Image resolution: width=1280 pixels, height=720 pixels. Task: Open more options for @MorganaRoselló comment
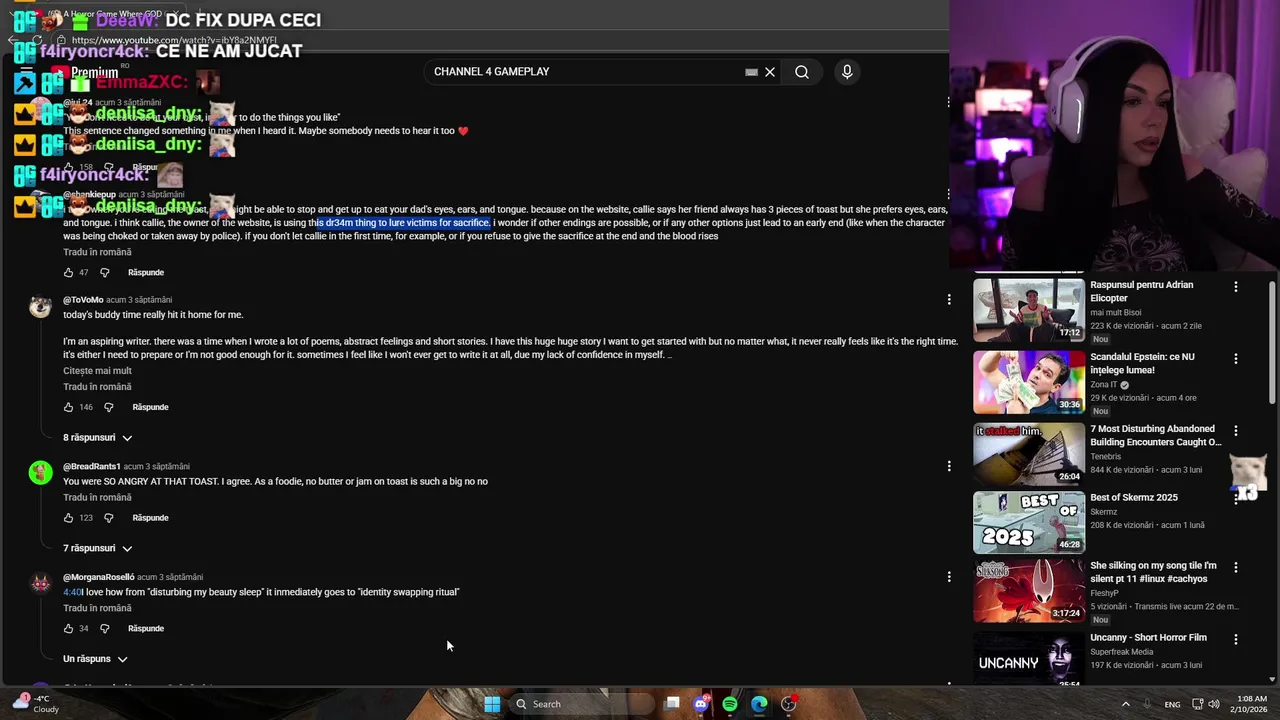(949, 577)
